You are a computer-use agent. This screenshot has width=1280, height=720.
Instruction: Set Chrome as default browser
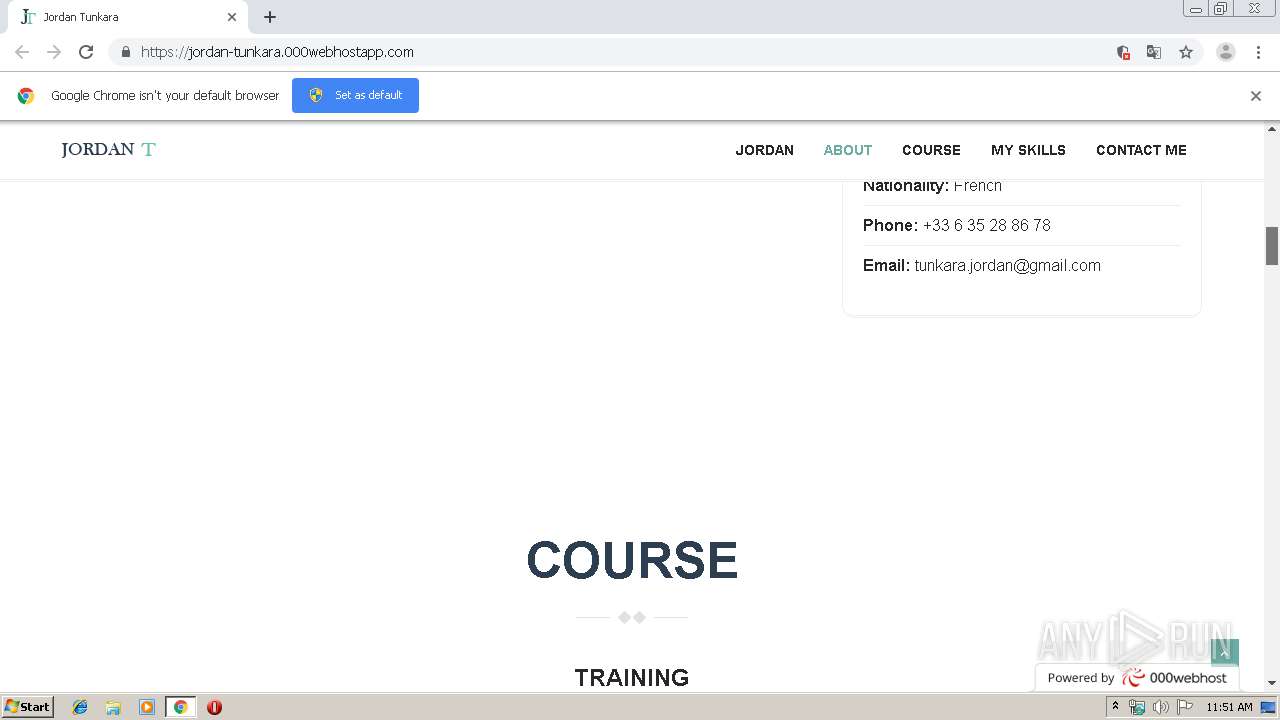tap(355, 95)
